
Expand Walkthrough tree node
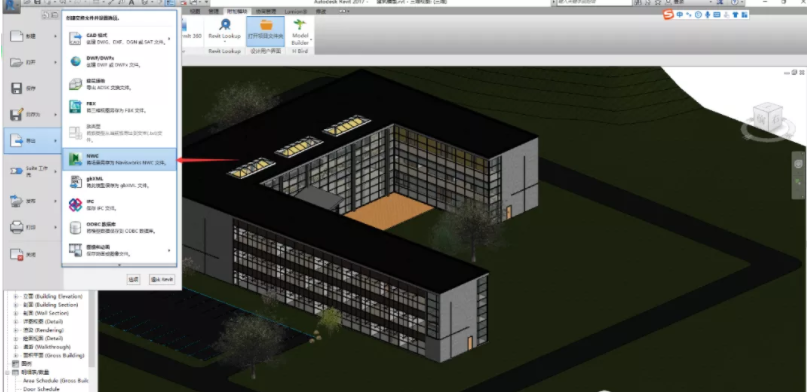click(x=16, y=347)
